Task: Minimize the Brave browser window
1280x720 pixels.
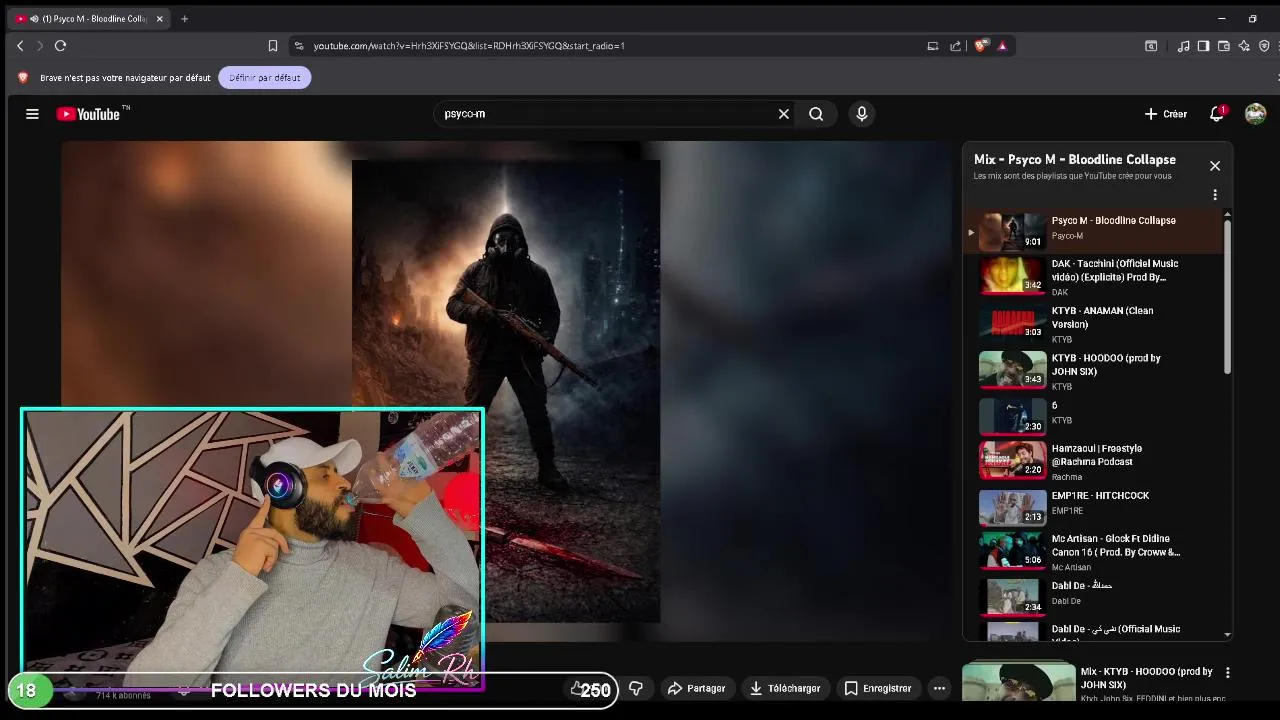Action: [x=1221, y=19]
